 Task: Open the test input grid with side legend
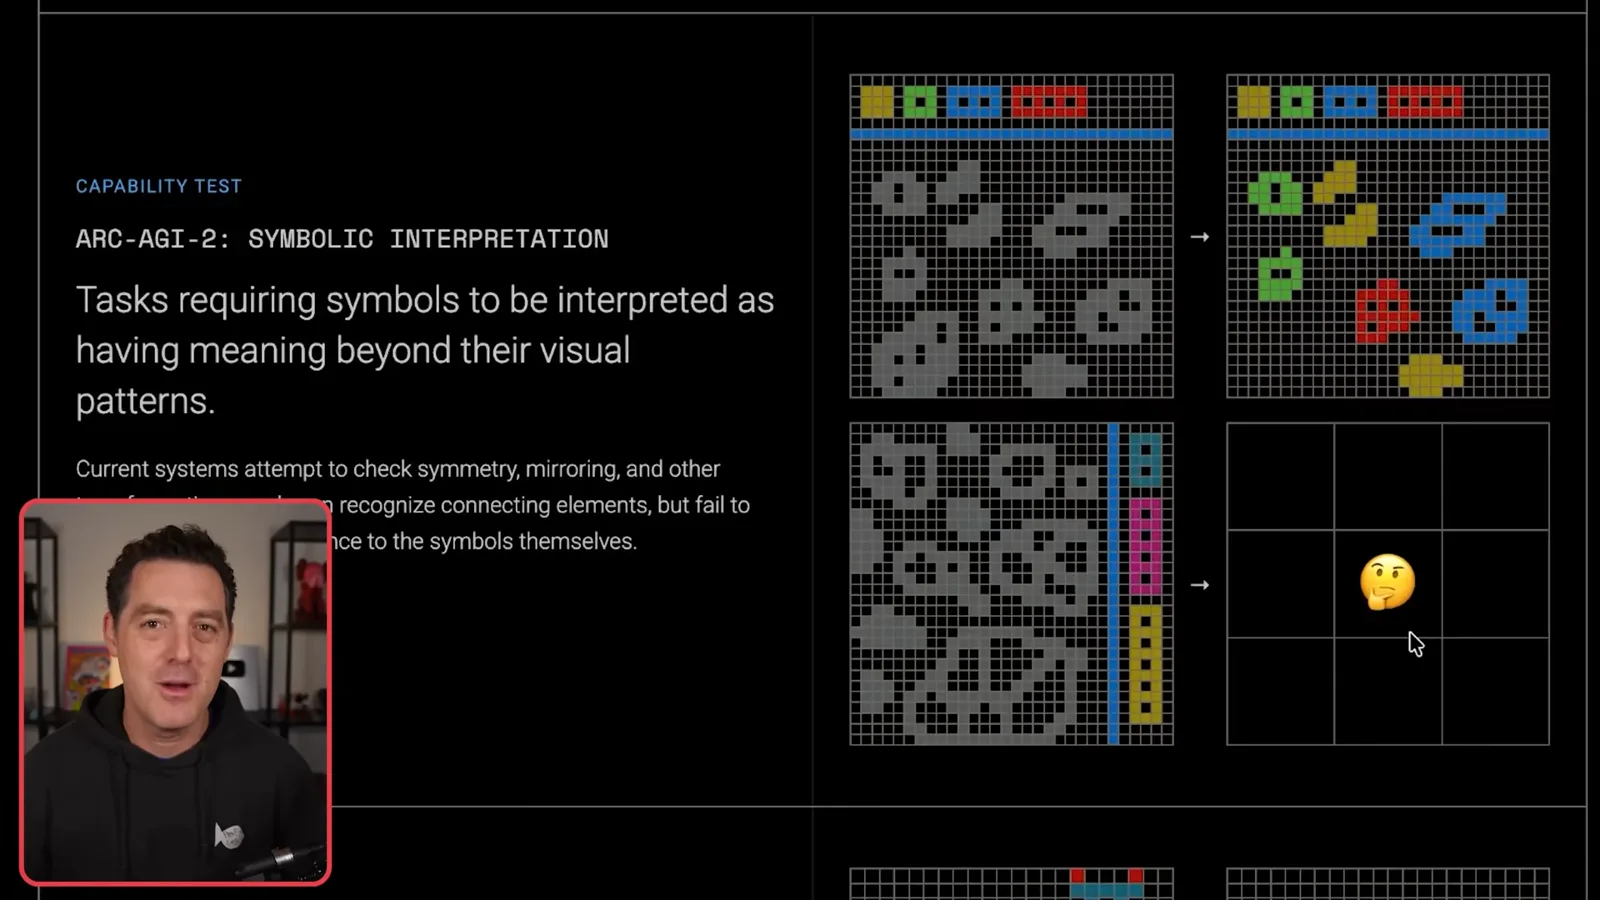pos(1011,584)
